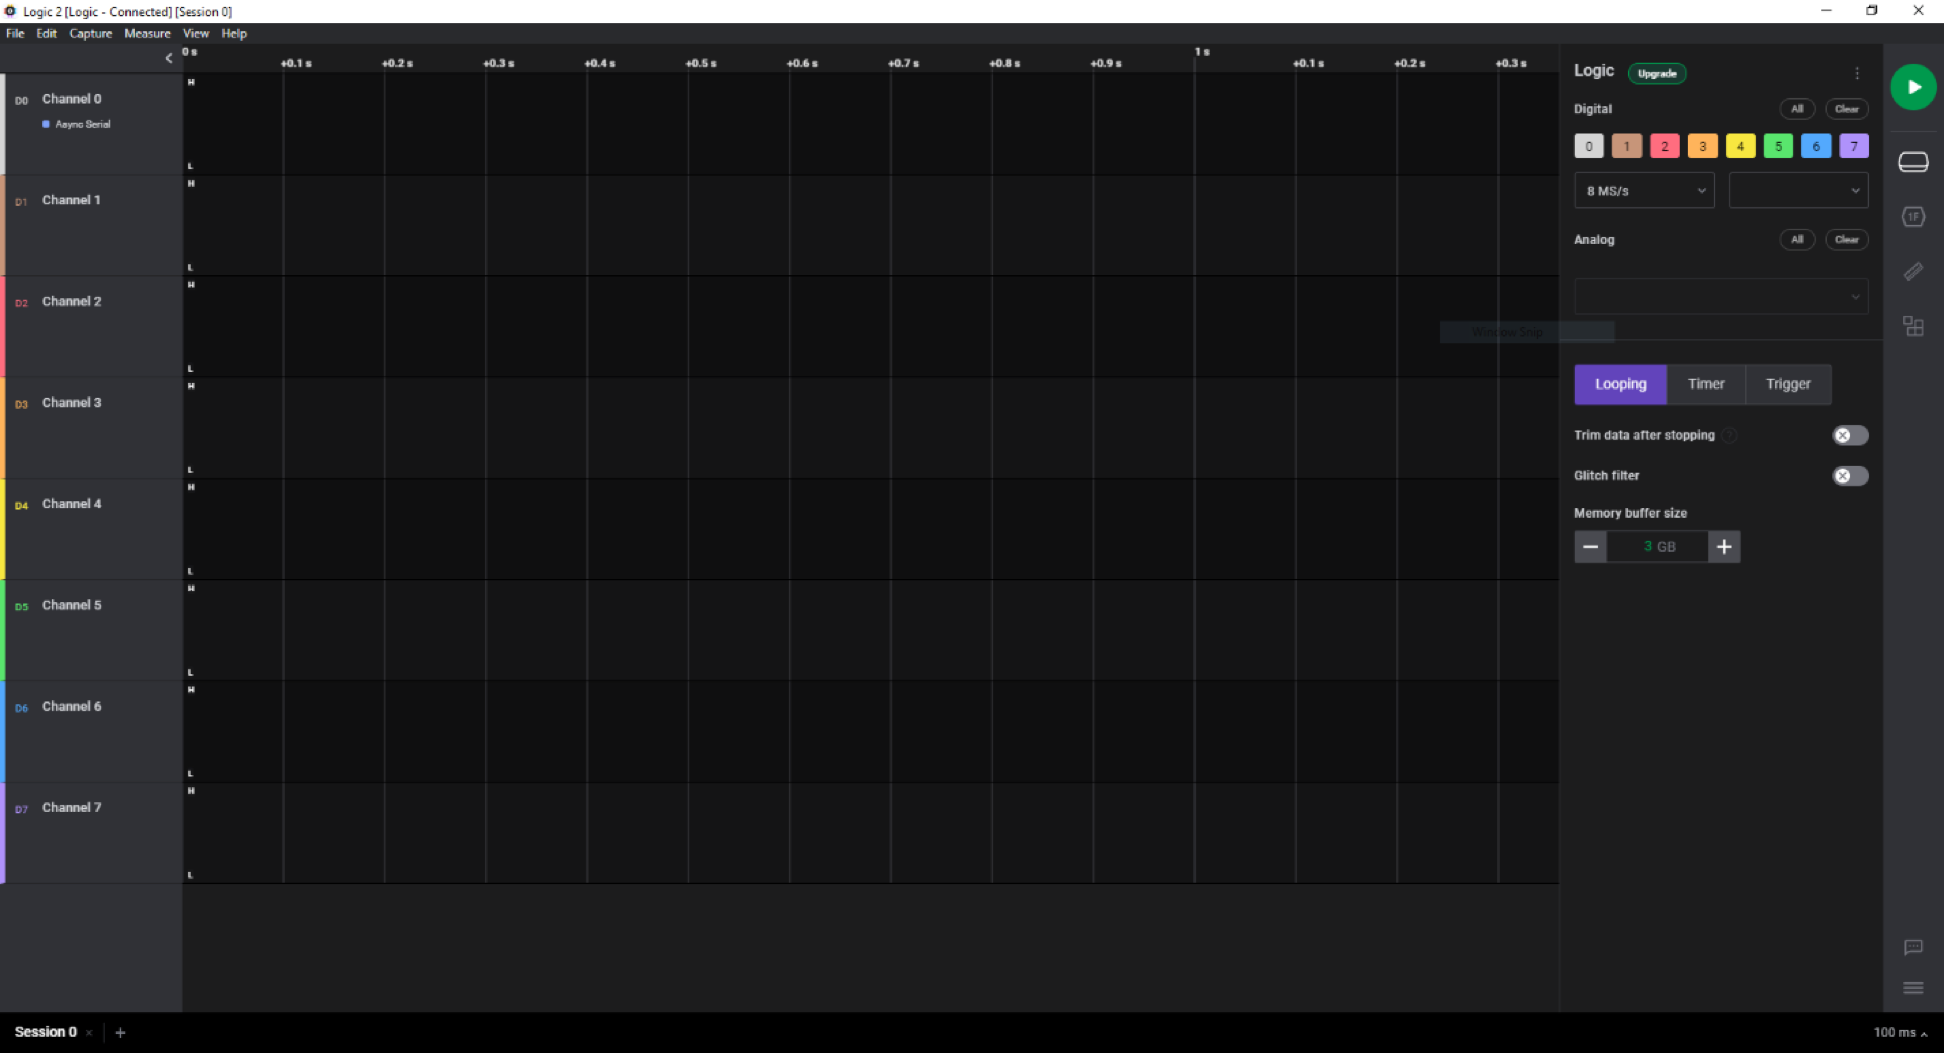Screen dimensions: 1944x1053
Task: Select Channel 2 label
Action: click(x=72, y=301)
